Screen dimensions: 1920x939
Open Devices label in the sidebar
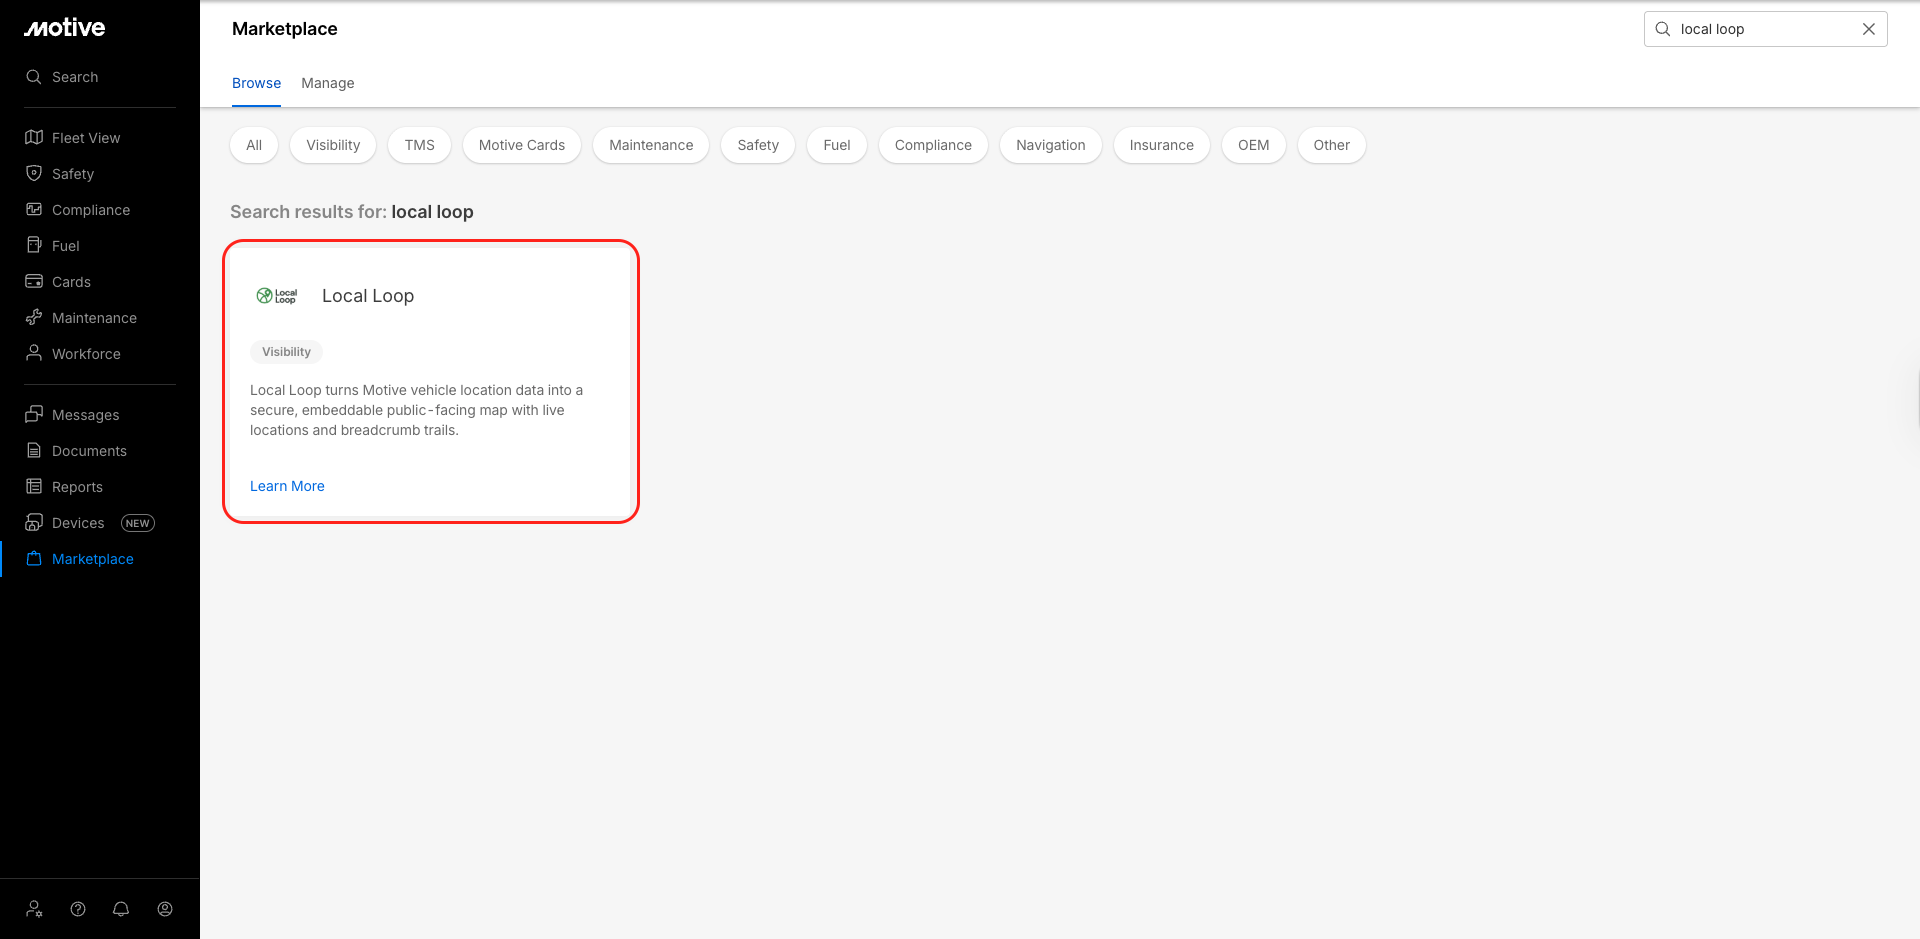[x=78, y=523]
